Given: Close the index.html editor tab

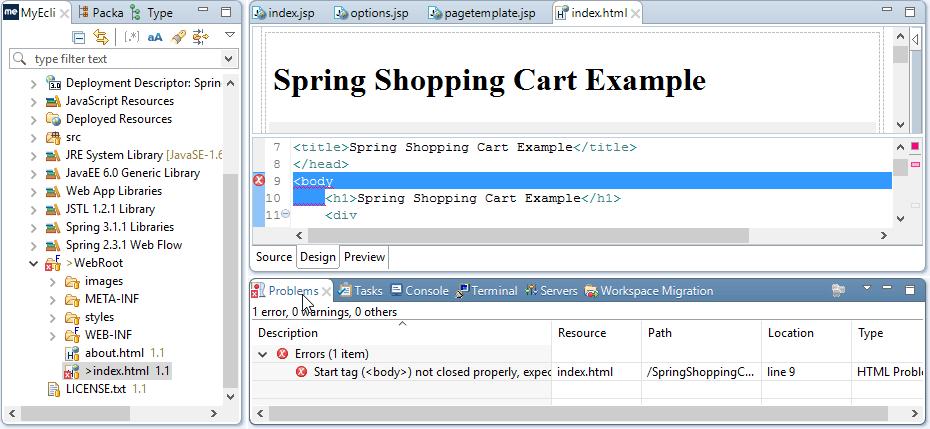Looking at the screenshot, I should click(635, 13).
